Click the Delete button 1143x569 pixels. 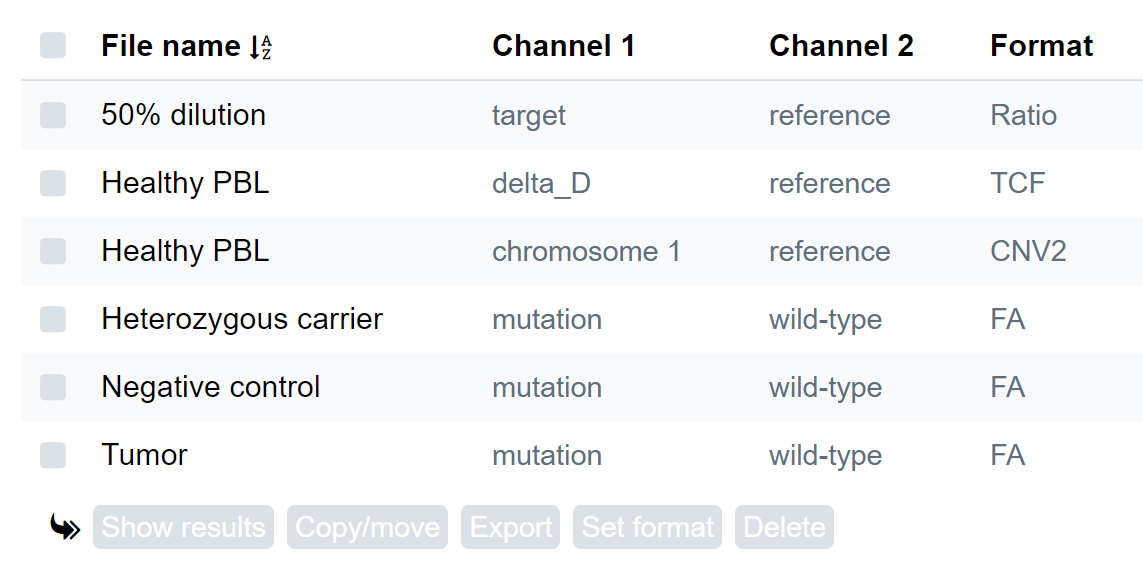point(784,527)
